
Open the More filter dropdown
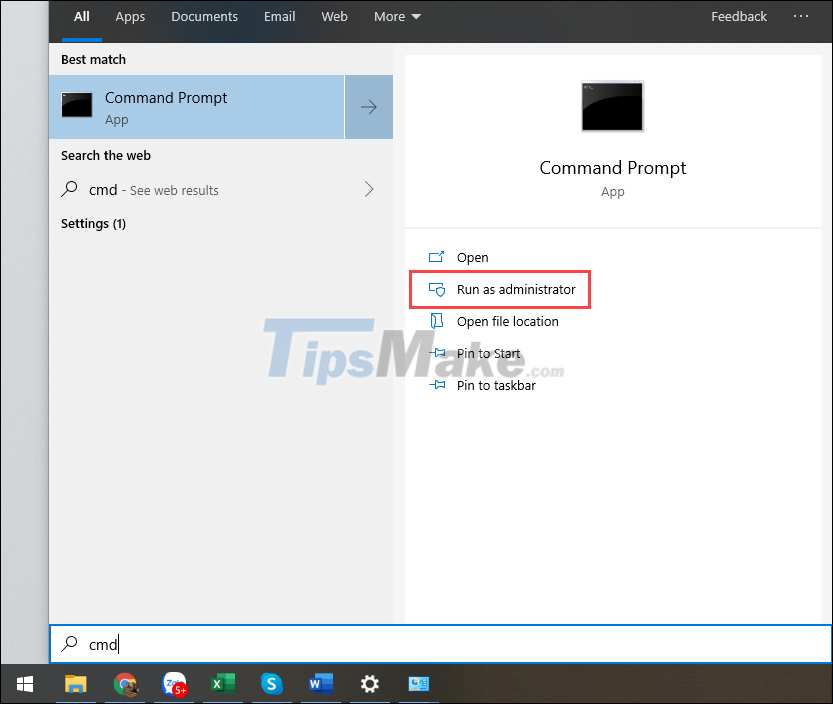pos(396,16)
